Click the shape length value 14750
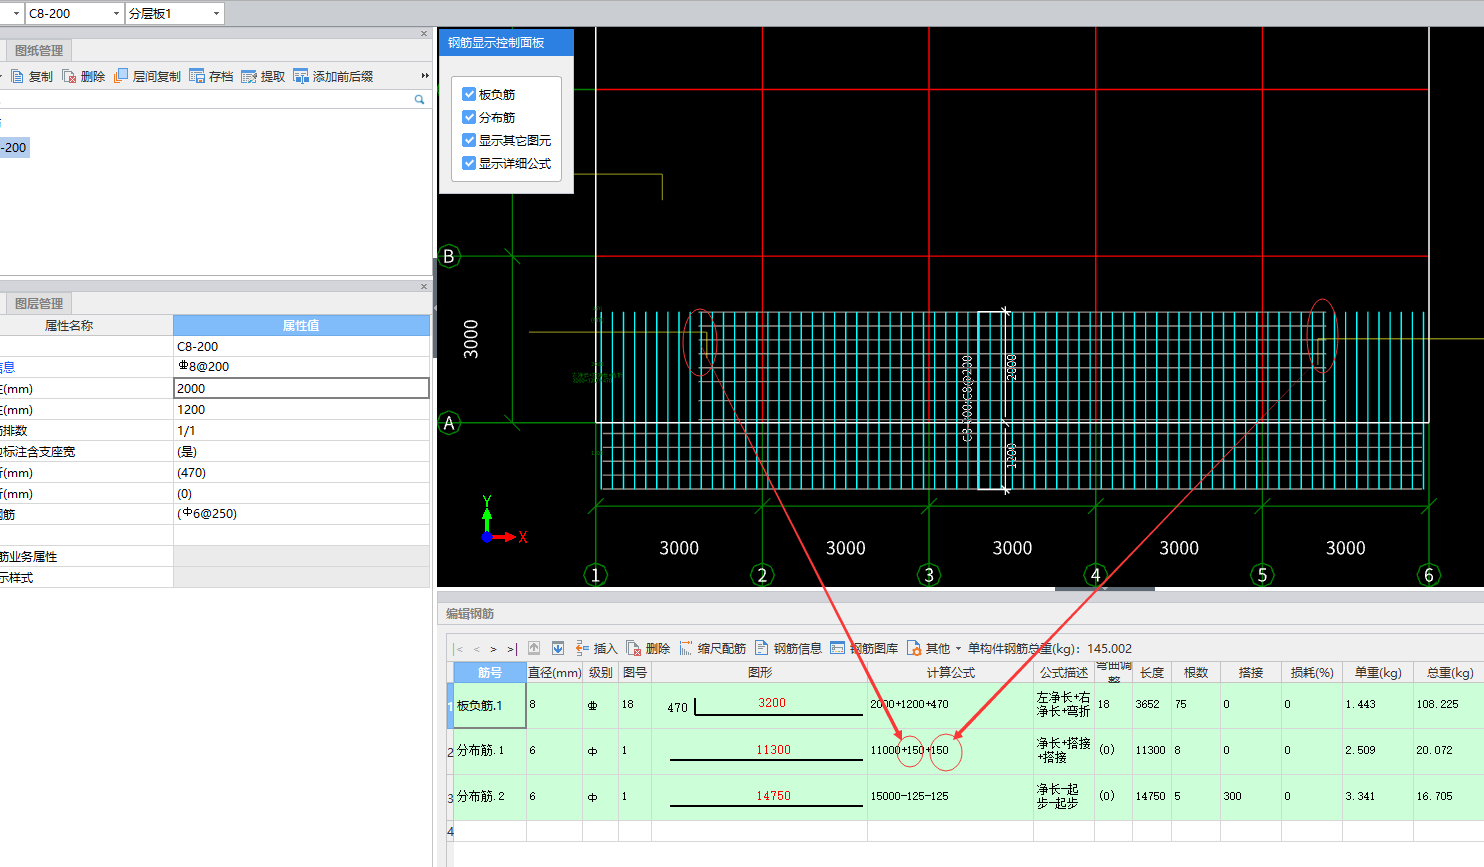Viewport: 1484px width, 867px height. click(x=773, y=795)
